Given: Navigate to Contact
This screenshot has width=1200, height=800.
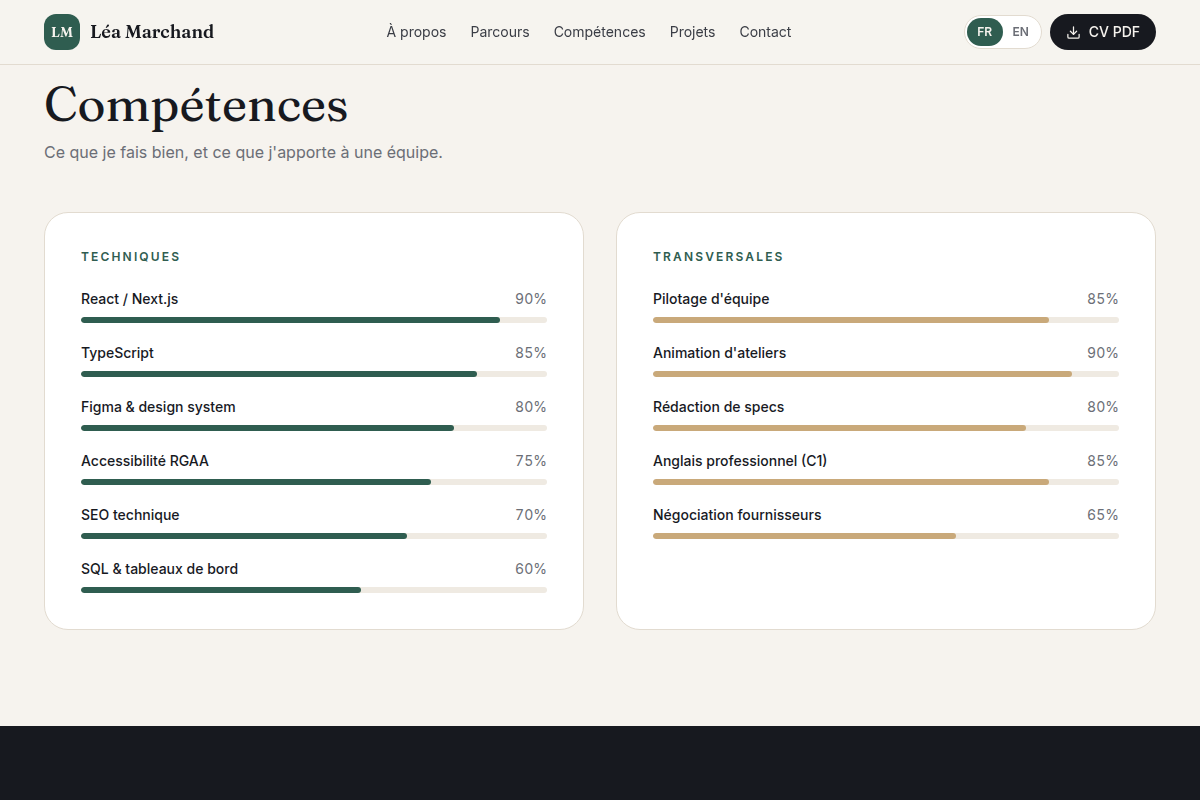Looking at the screenshot, I should pos(765,32).
